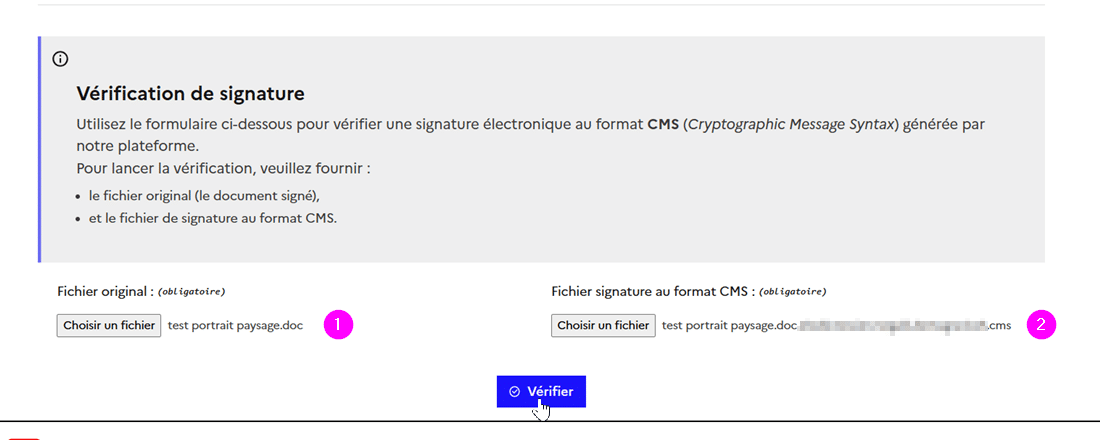Click the .cms extension of the signature file name

[x=1000, y=325]
